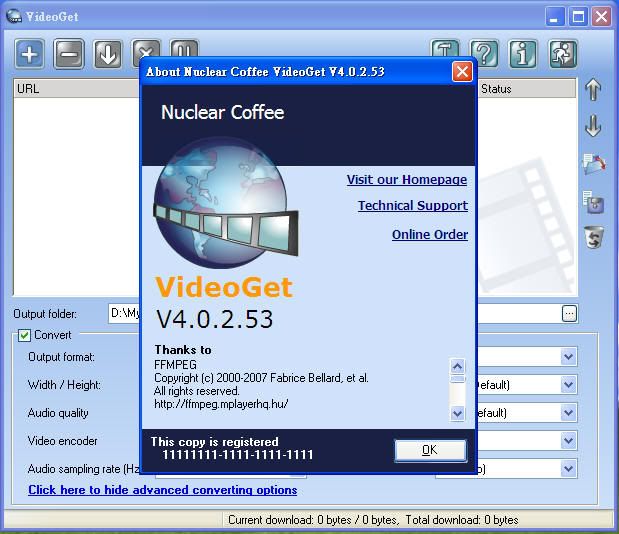Click the Exit application toolbar icon
This screenshot has width=619, height=534.
[x=563, y=54]
